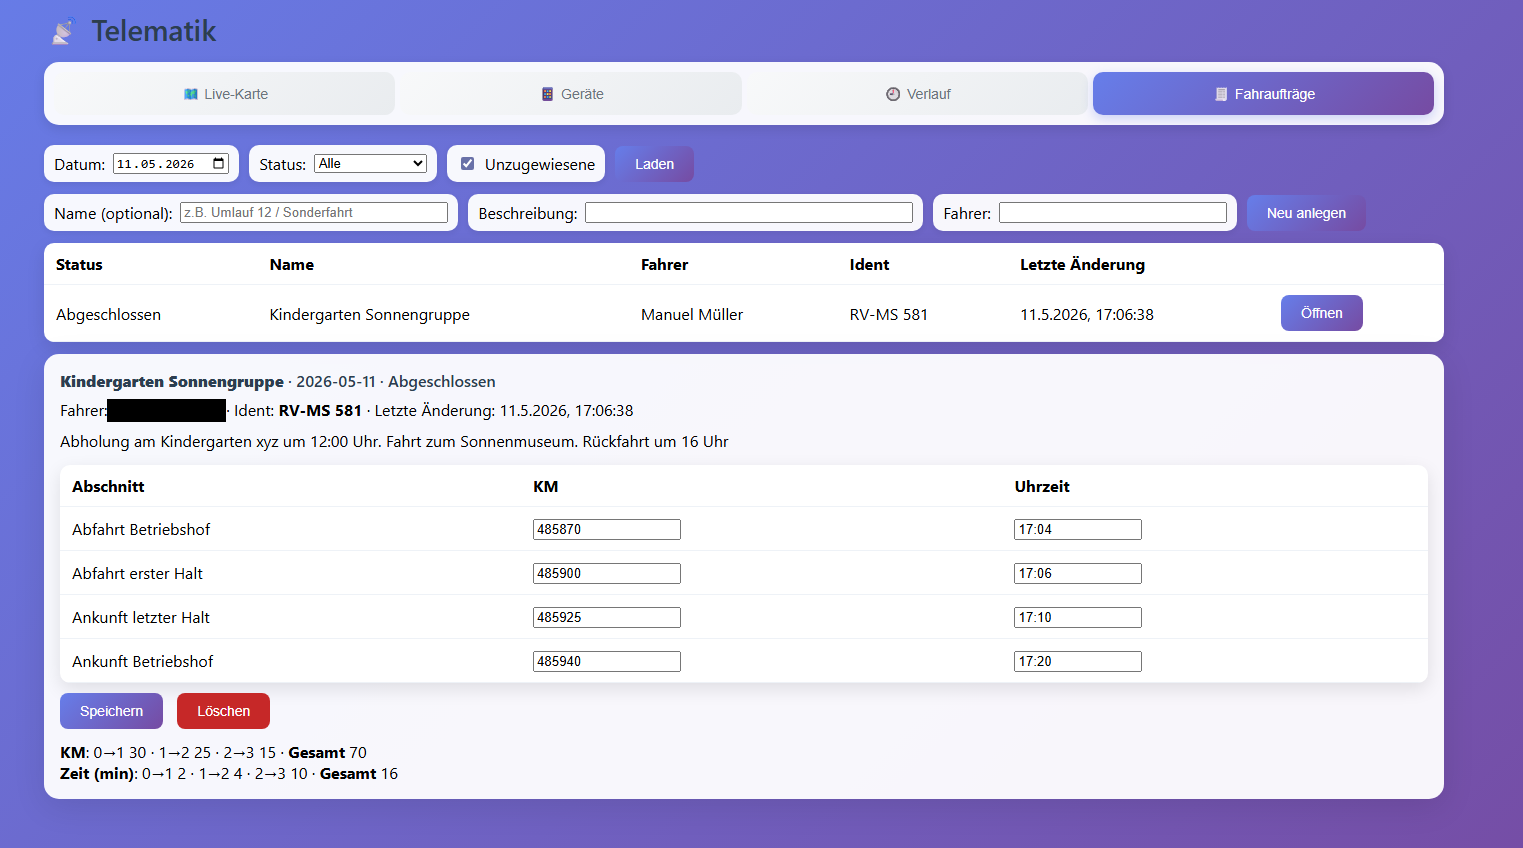Click the order description text about Sonnenmuseum
The width and height of the screenshot is (1523, 848).
coord(394,441)
